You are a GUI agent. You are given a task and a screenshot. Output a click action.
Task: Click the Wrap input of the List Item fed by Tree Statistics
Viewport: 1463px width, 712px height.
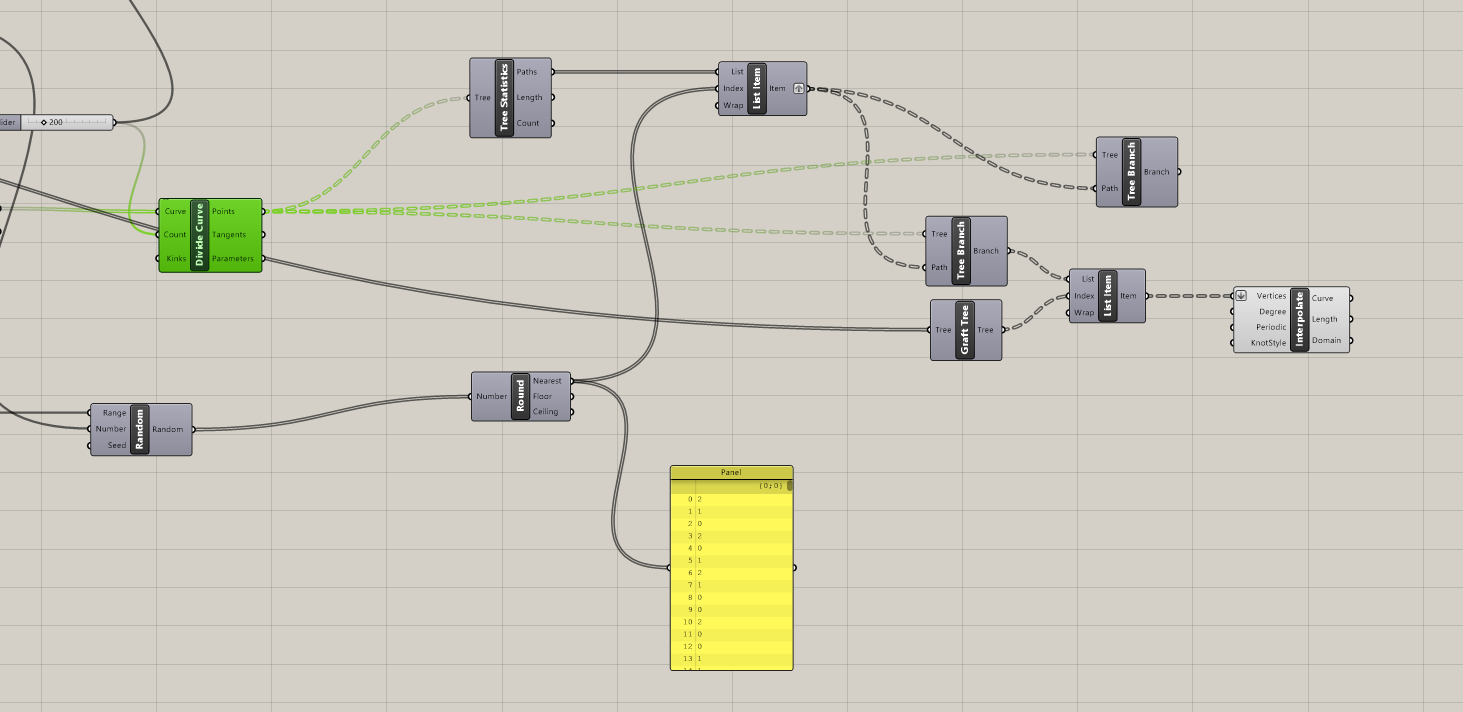(733, 105)
